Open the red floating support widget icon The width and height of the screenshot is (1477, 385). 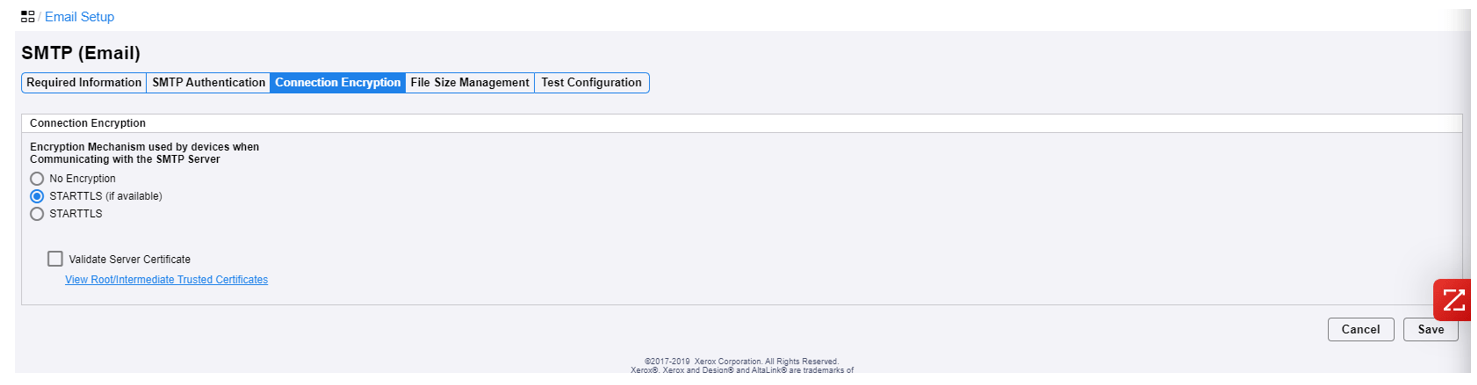click(1453, 300)
